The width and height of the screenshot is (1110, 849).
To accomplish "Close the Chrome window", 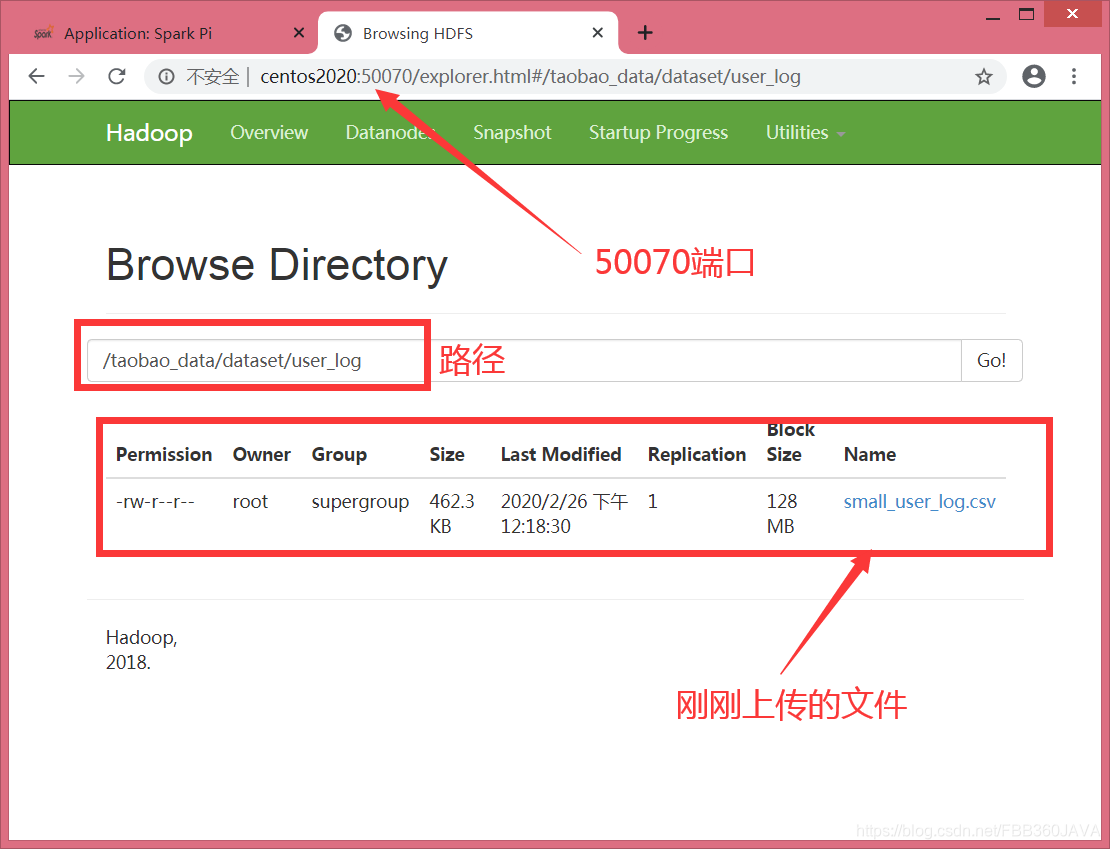I will (1072, 14).
